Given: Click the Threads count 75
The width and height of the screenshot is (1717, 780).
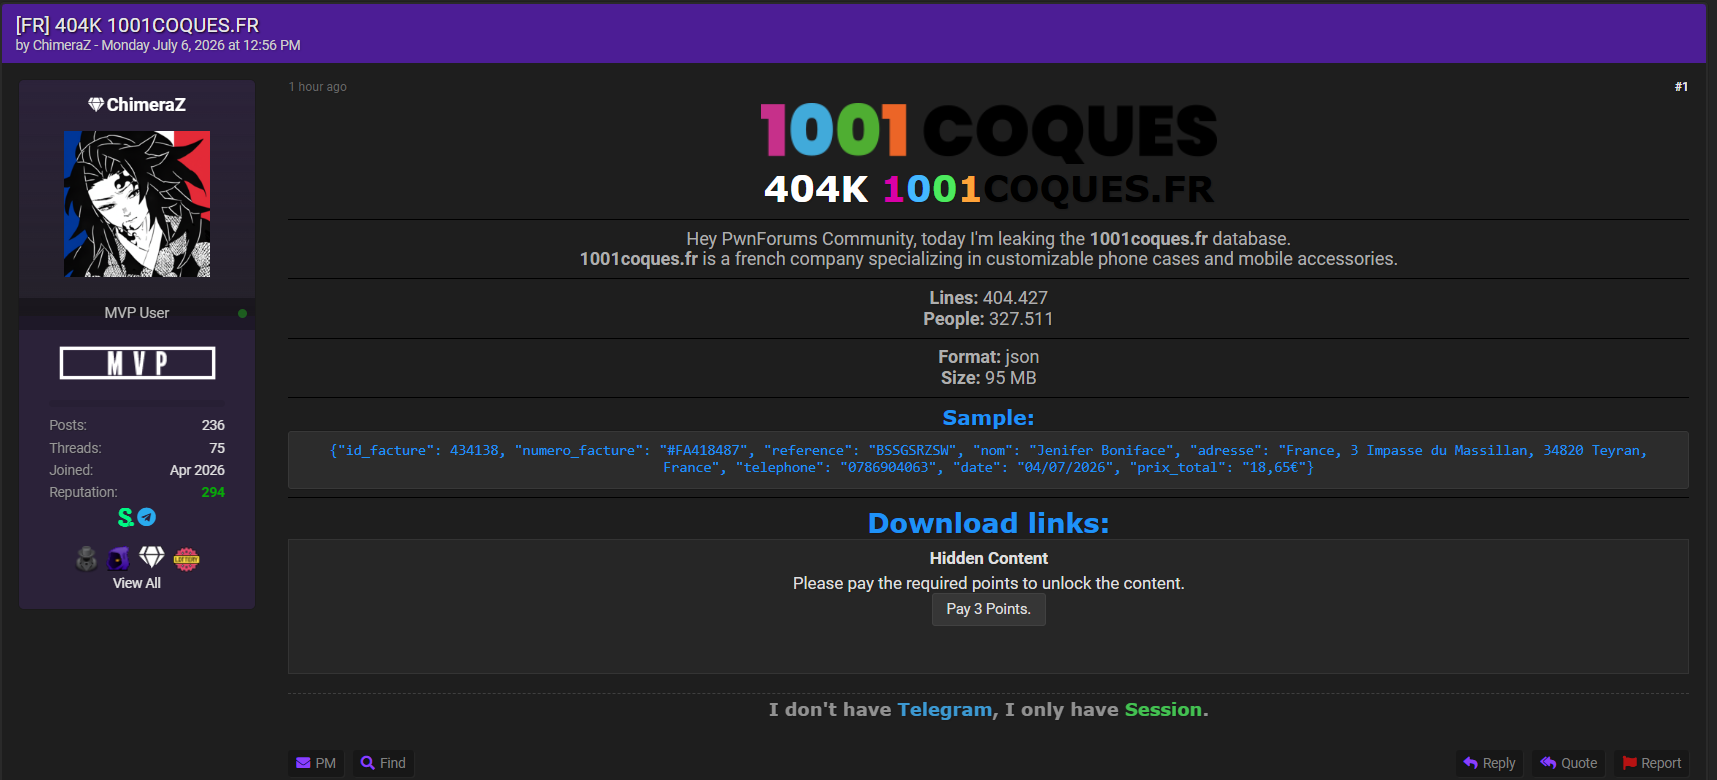Looking at the screenshot, I should 217,448.
